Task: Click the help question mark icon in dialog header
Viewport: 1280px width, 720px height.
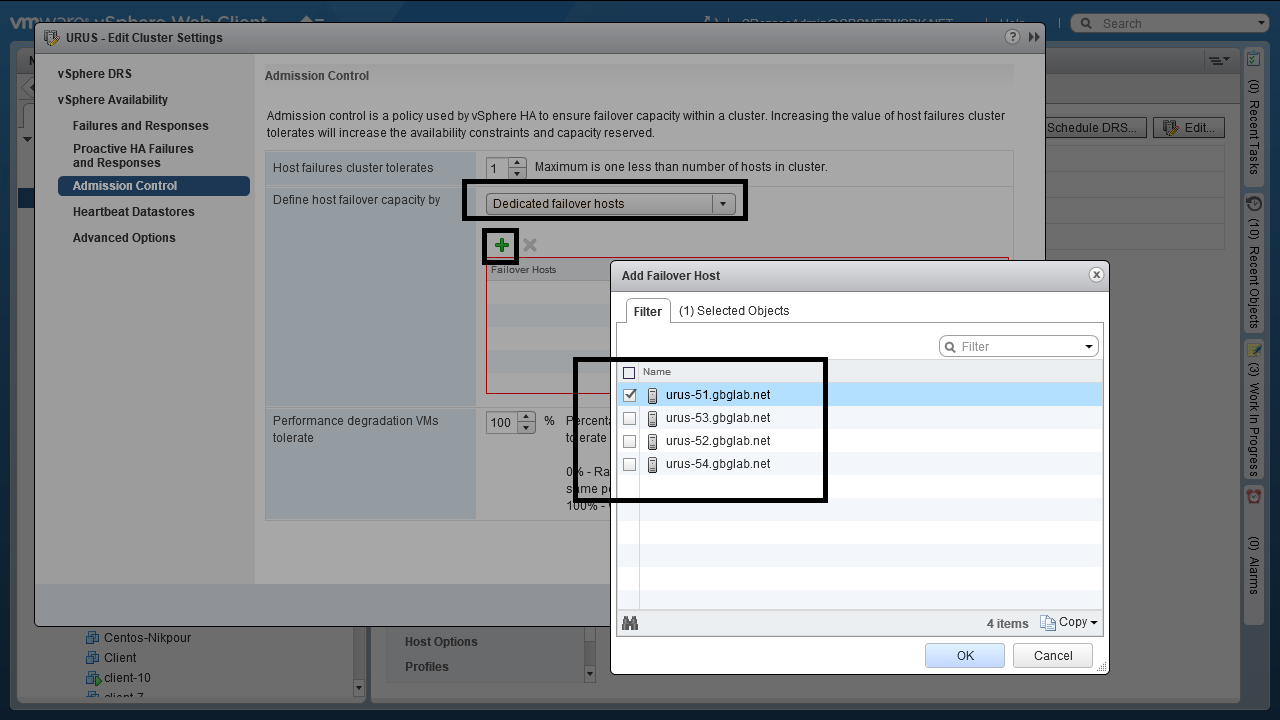Action: [1012, 37]
